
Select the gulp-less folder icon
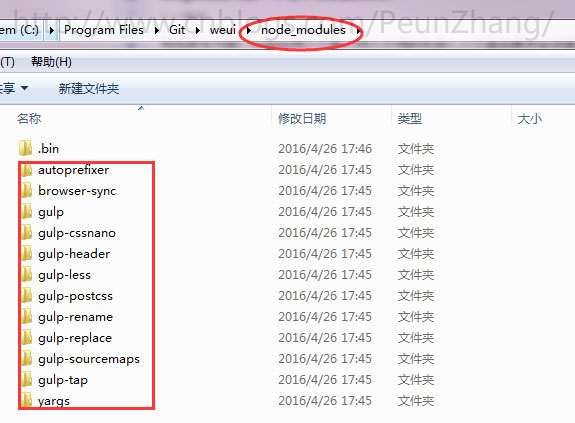coord(26,275)
